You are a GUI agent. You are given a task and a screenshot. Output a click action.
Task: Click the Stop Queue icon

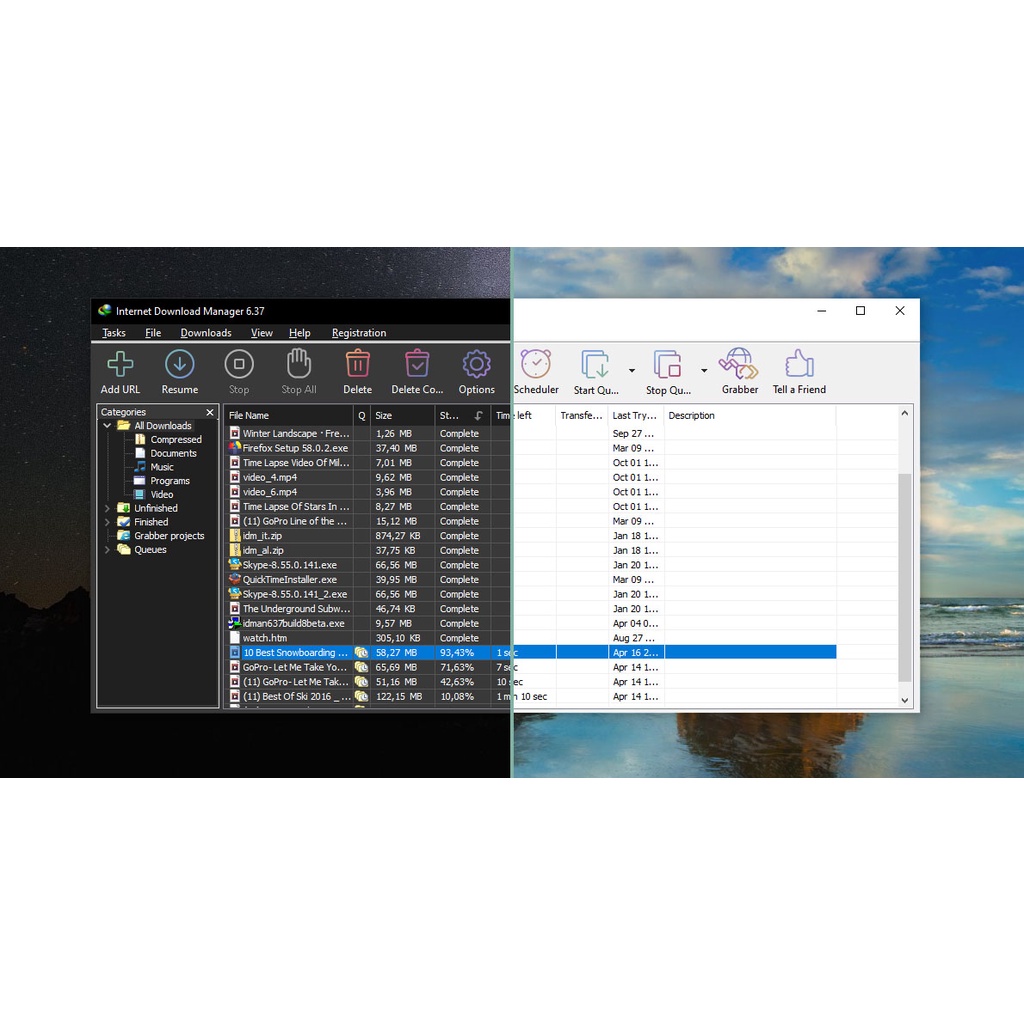pyautogui.click(x=667, y=364)
